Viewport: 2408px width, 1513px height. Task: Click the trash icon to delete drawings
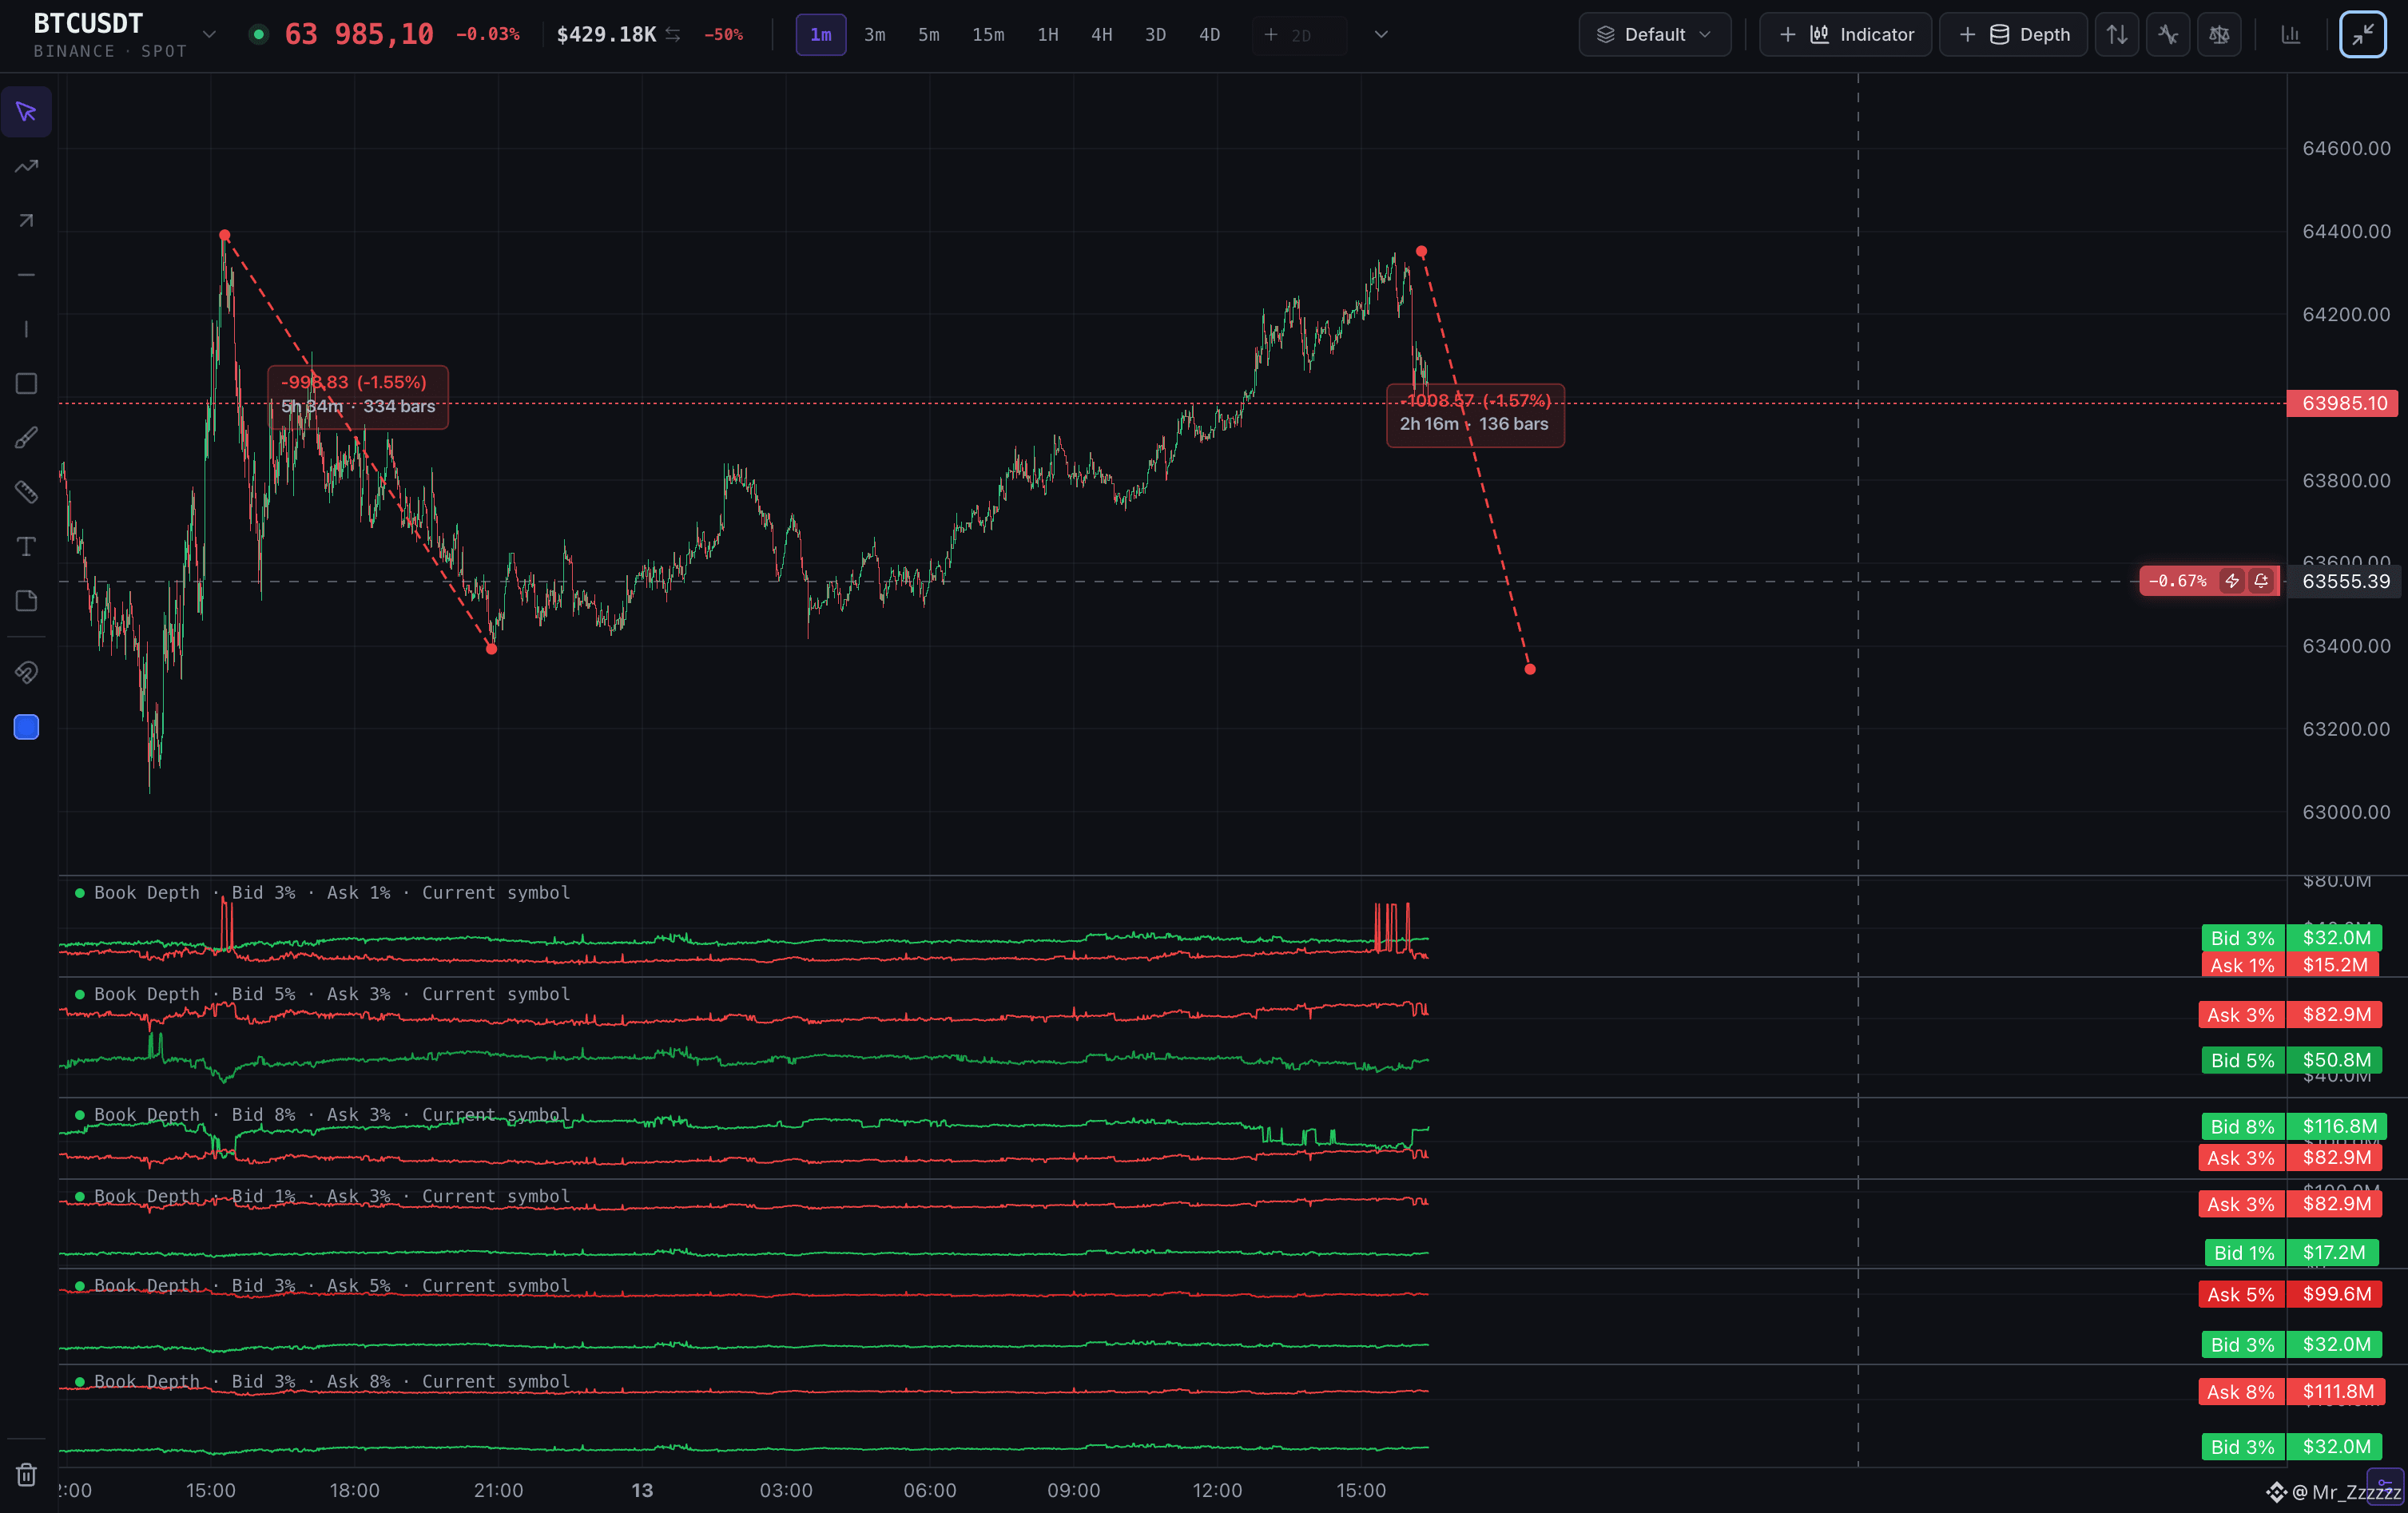[26, 1474]
